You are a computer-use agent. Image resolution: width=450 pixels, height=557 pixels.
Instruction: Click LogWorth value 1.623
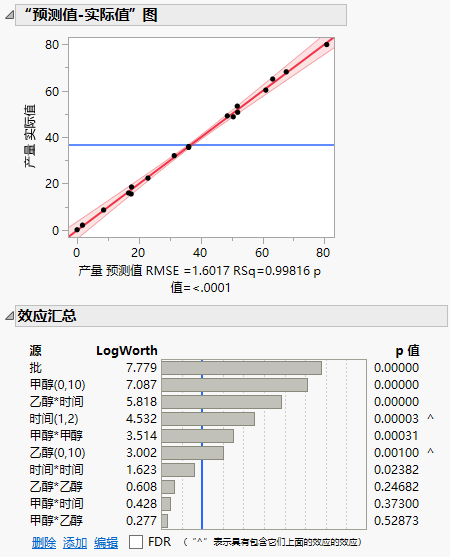point(141,470)
